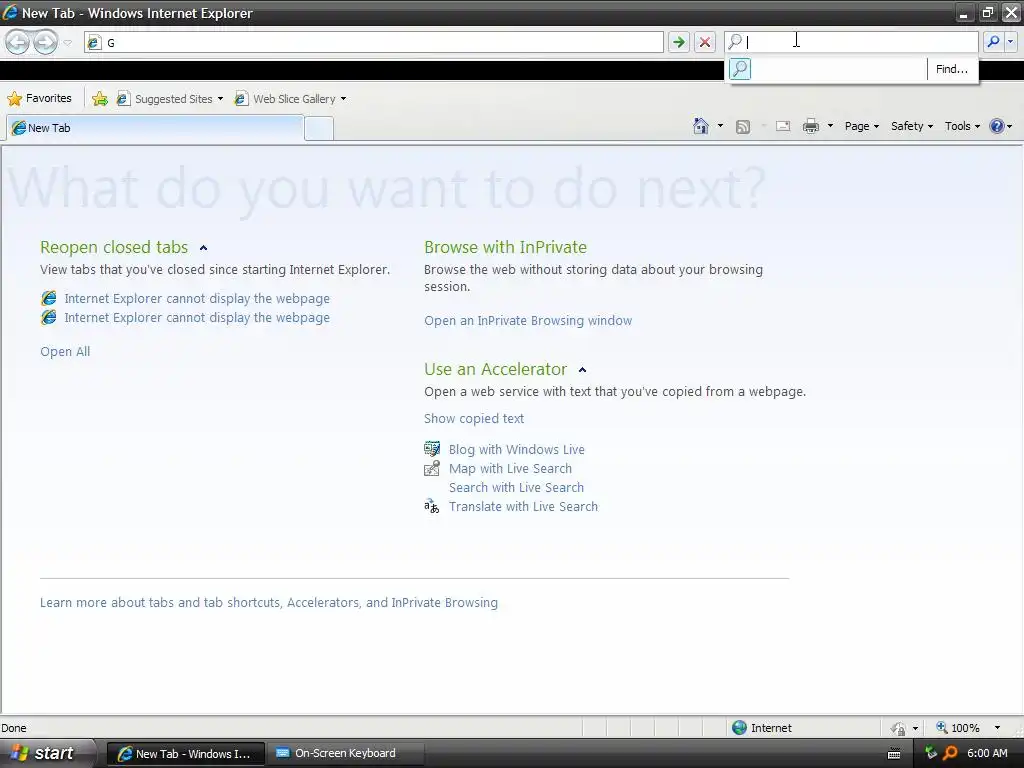Click the Protected Mode status icon
The width and height of the screenshot is (1024, 768).
pos(899,728)
